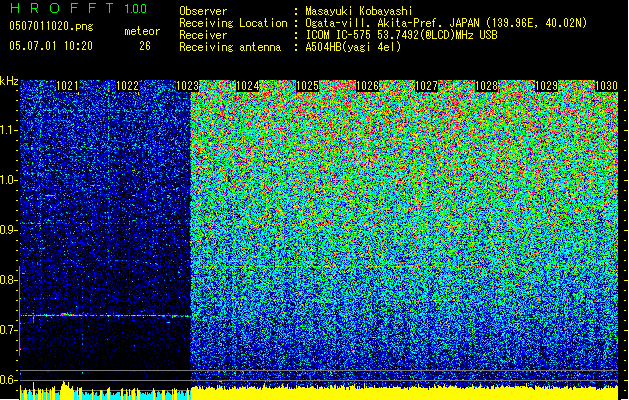Click the 0.9 frequency axis label
This screenshot has width=629, height=400.
tap(9, 231)
